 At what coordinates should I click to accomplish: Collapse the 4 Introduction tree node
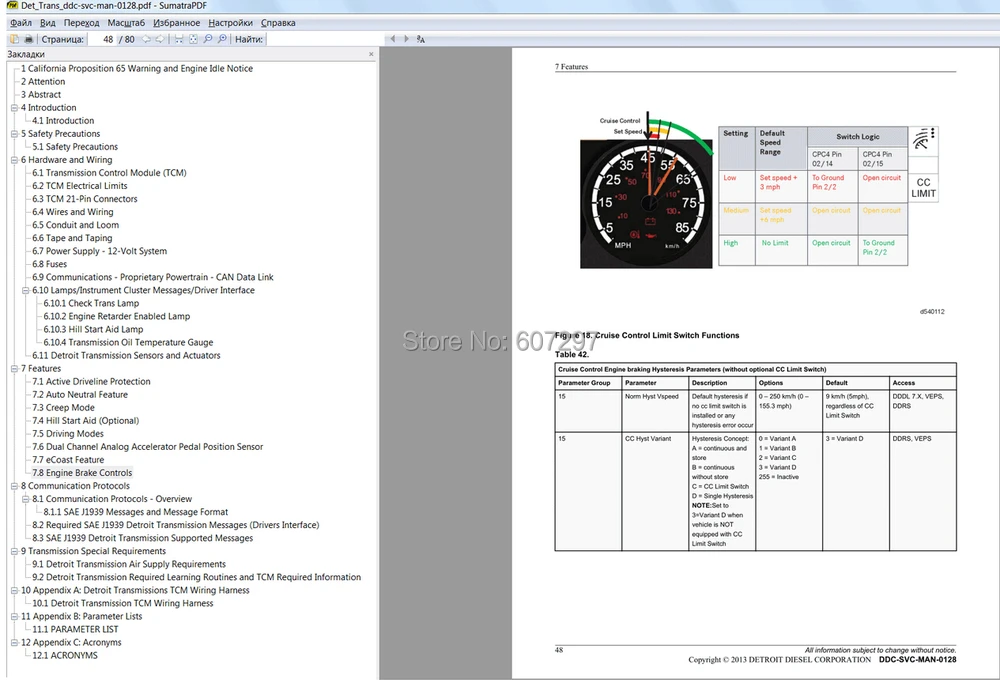coord(14,108)
